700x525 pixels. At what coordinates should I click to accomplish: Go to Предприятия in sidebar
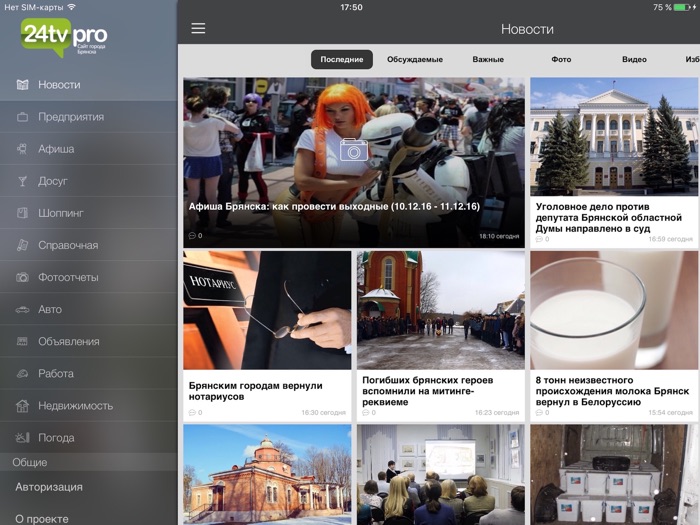pos(89,117)
